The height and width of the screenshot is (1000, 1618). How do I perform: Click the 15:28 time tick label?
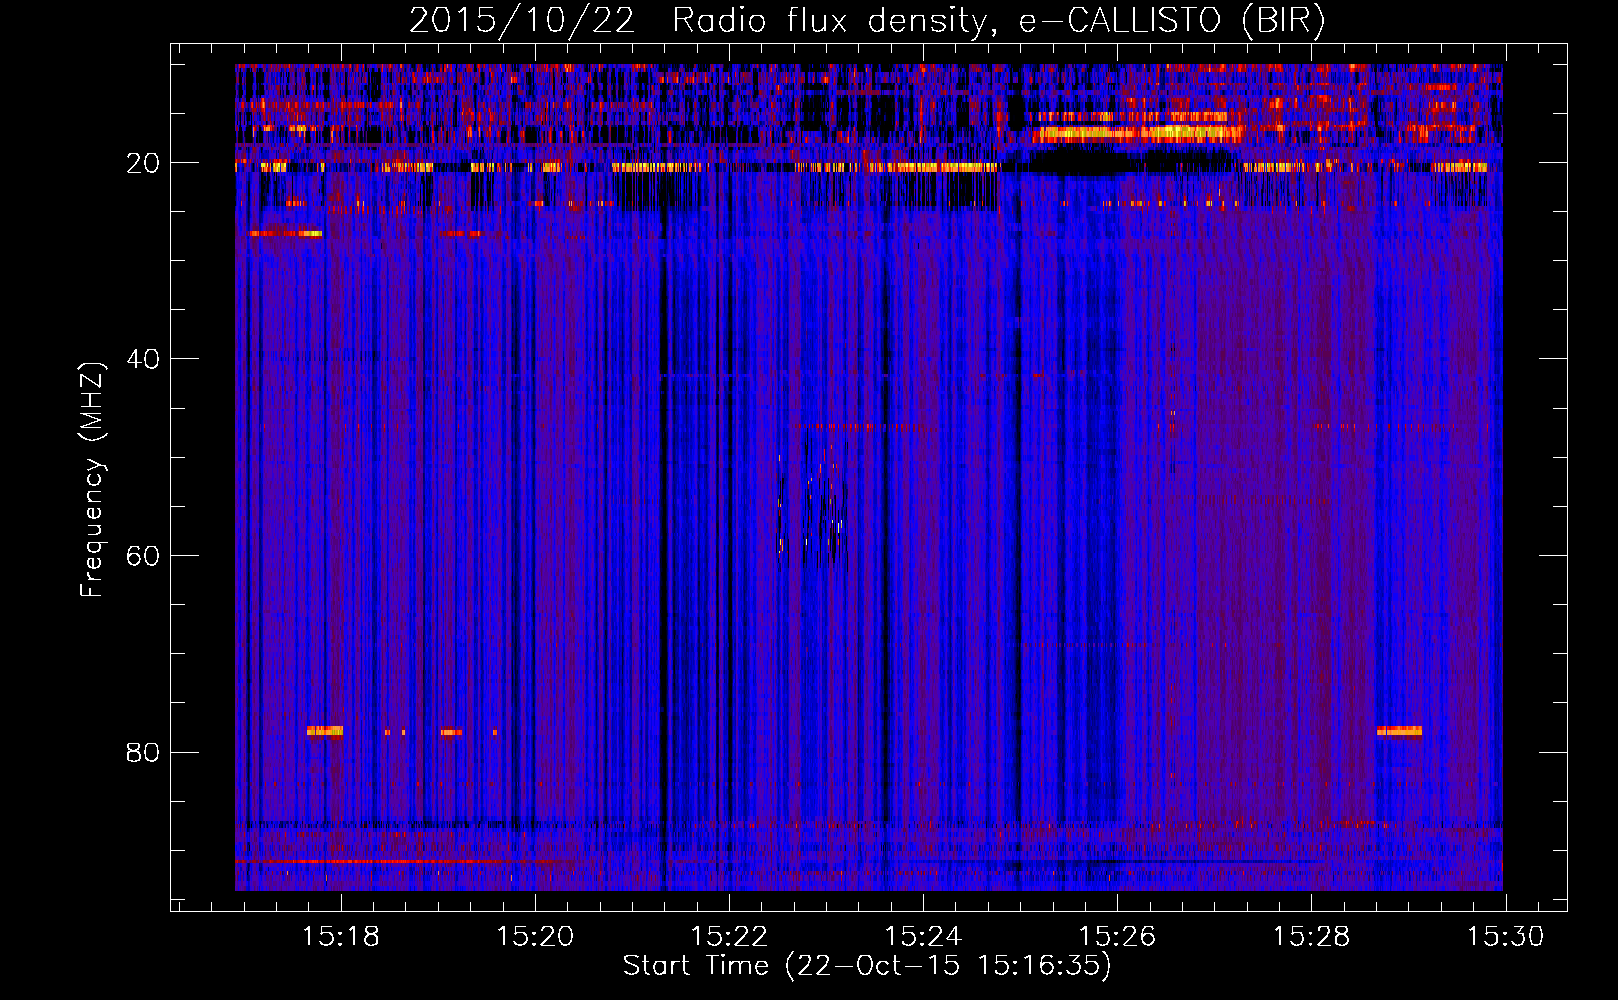pos(1311,937)
